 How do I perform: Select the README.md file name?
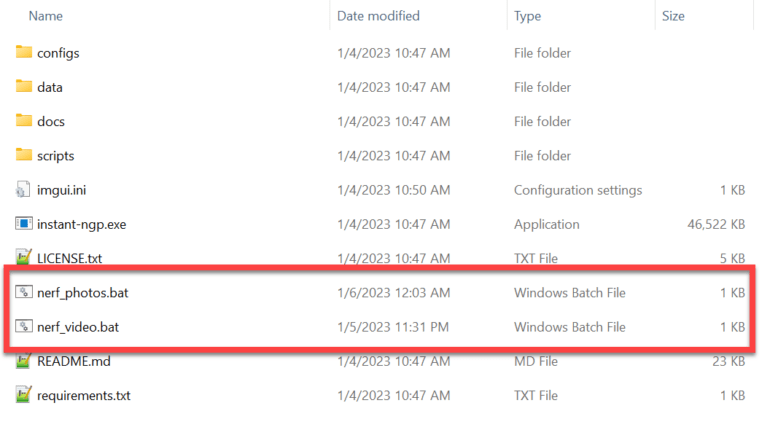tap(74, 361)
